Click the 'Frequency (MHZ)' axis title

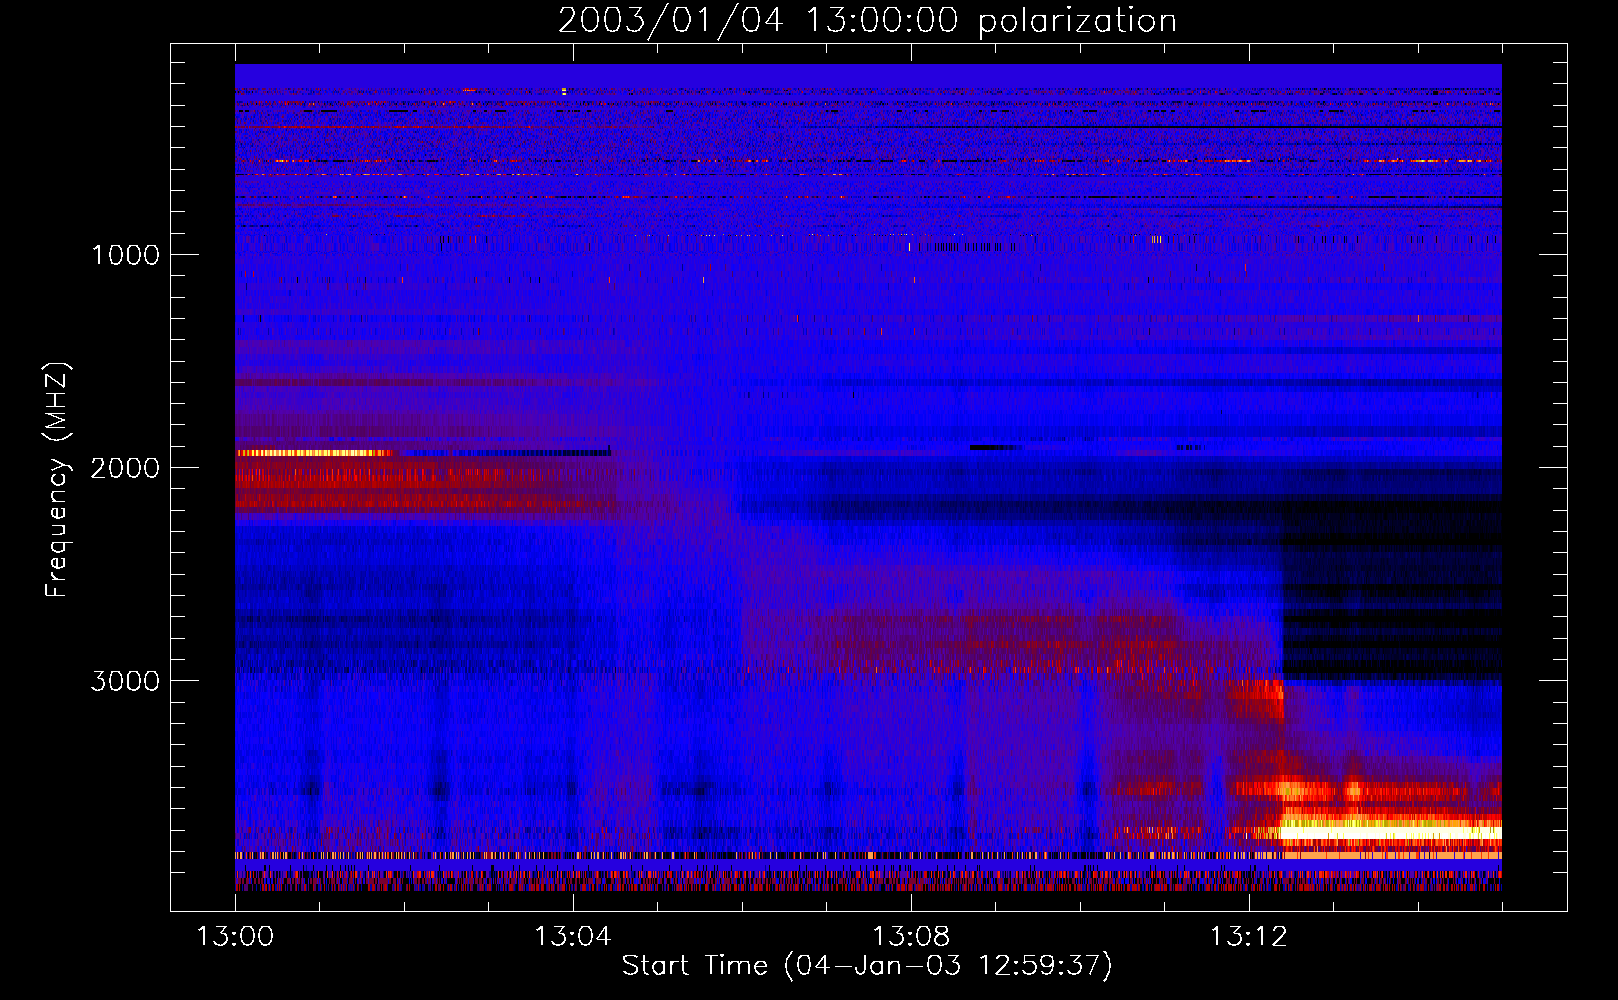pos(57,480)
